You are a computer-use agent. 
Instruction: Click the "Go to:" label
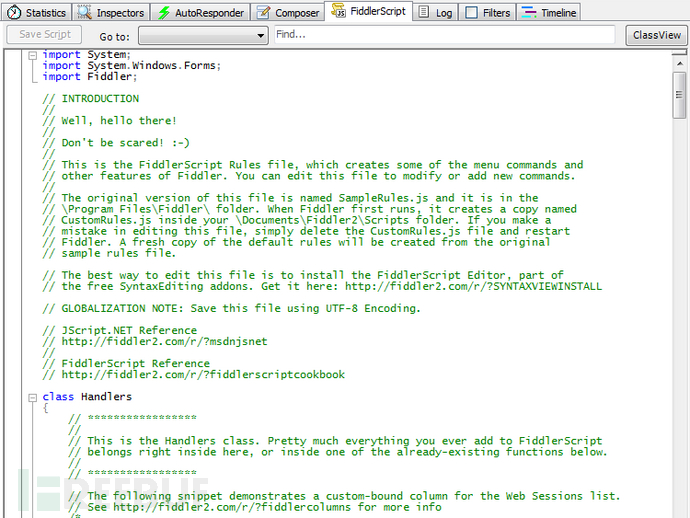pyautogui.click(x=114, y=37)
